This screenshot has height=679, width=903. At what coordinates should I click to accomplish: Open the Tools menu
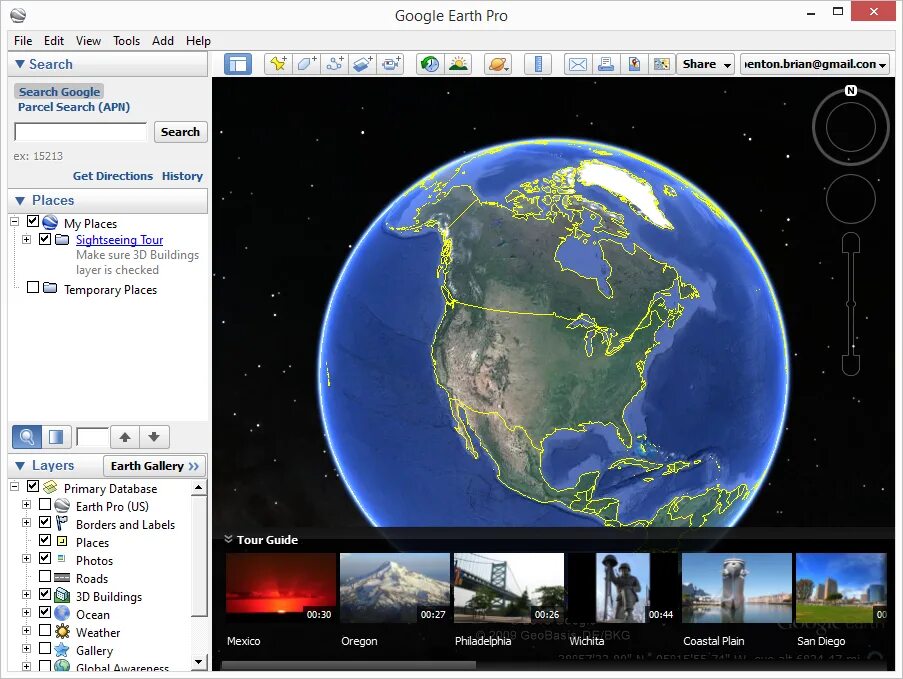point(126,41)
